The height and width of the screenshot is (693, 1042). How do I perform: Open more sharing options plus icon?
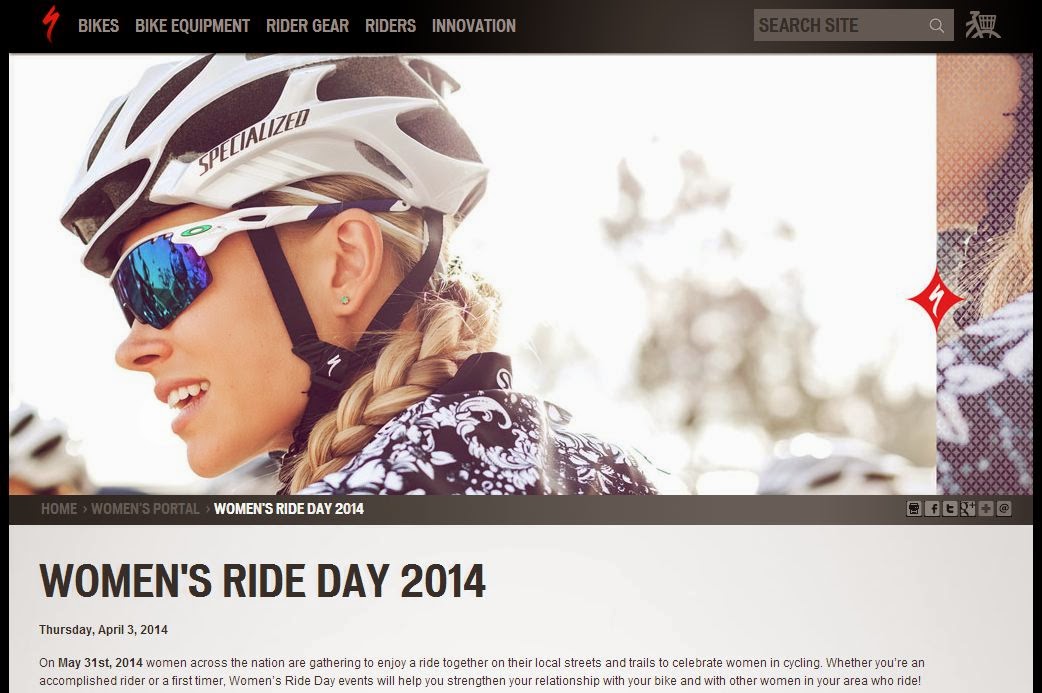pyautogui.click(x=986, y=509)
